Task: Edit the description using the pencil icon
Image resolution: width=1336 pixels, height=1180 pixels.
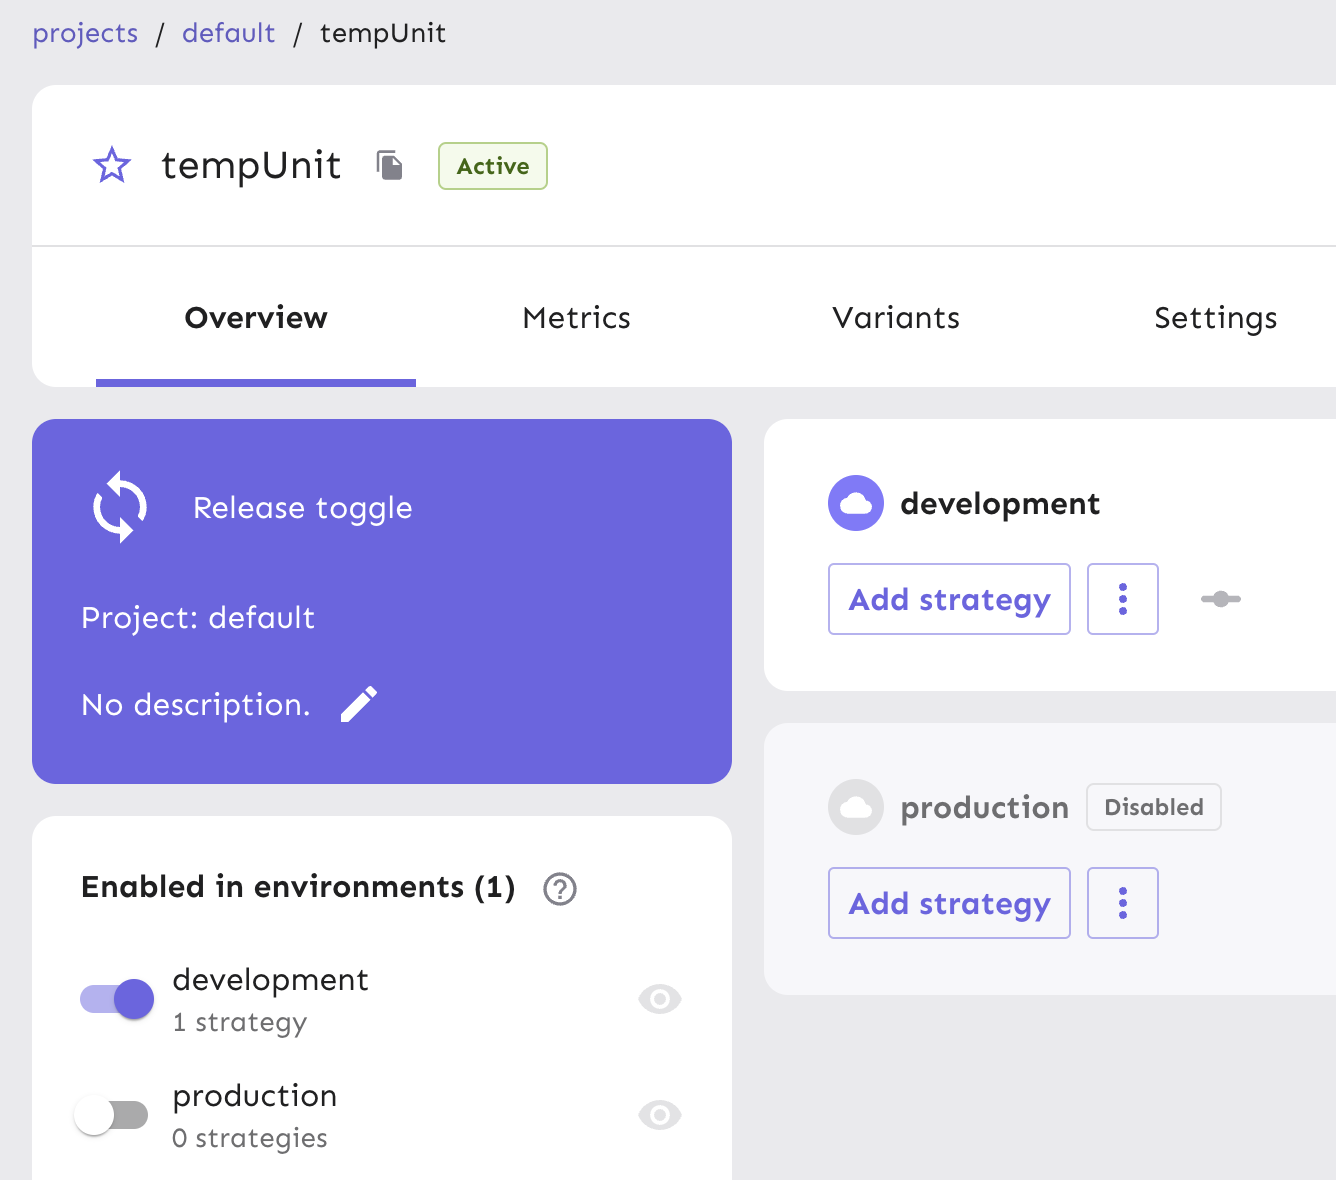Action: [359, 704]
